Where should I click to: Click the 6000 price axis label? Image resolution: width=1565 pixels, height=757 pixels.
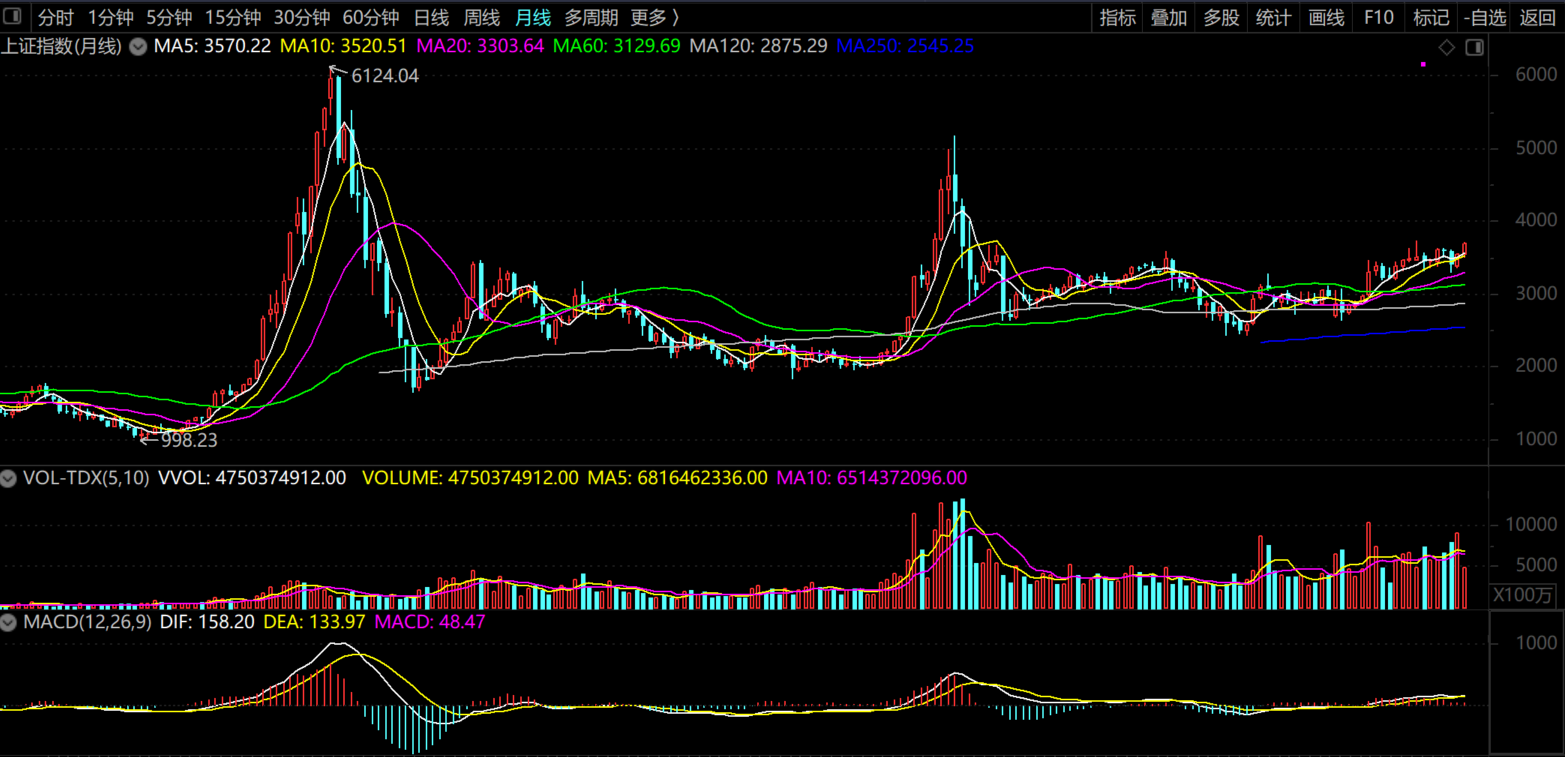[1536, 75]
